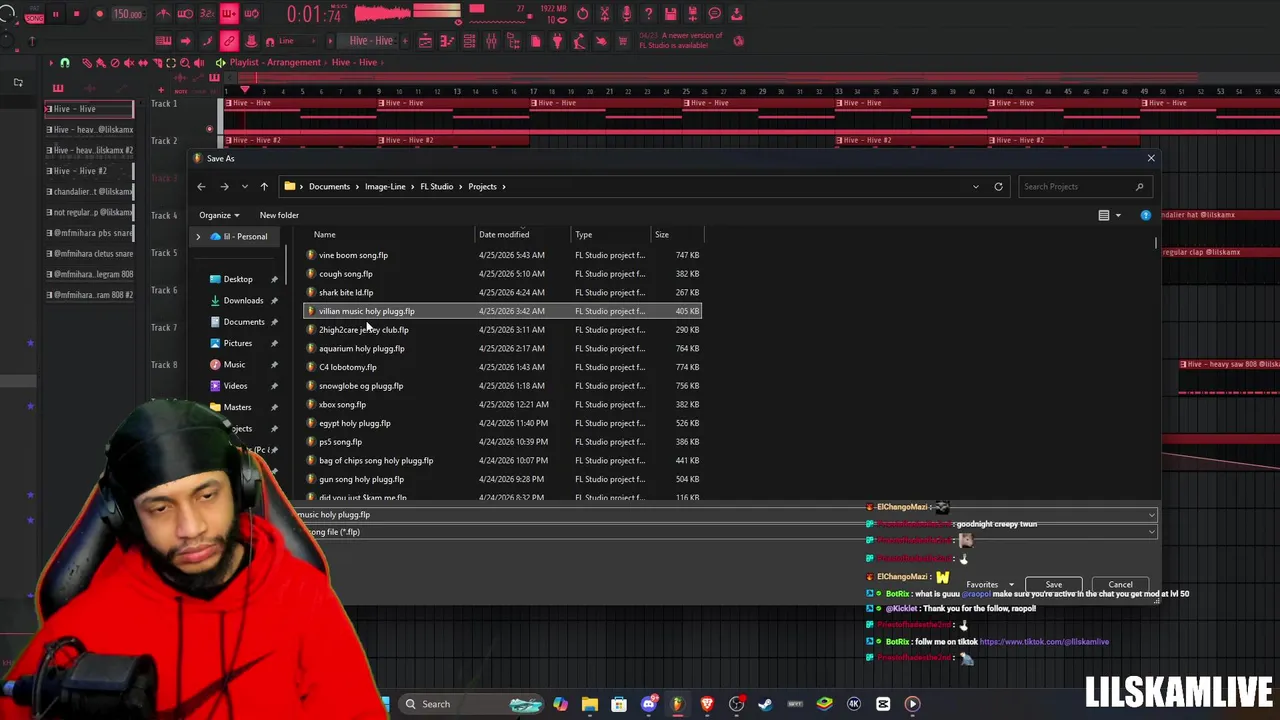Click the tempo 150.000 field
Screen dimensions: 1280x720
[x=128, y=14]
